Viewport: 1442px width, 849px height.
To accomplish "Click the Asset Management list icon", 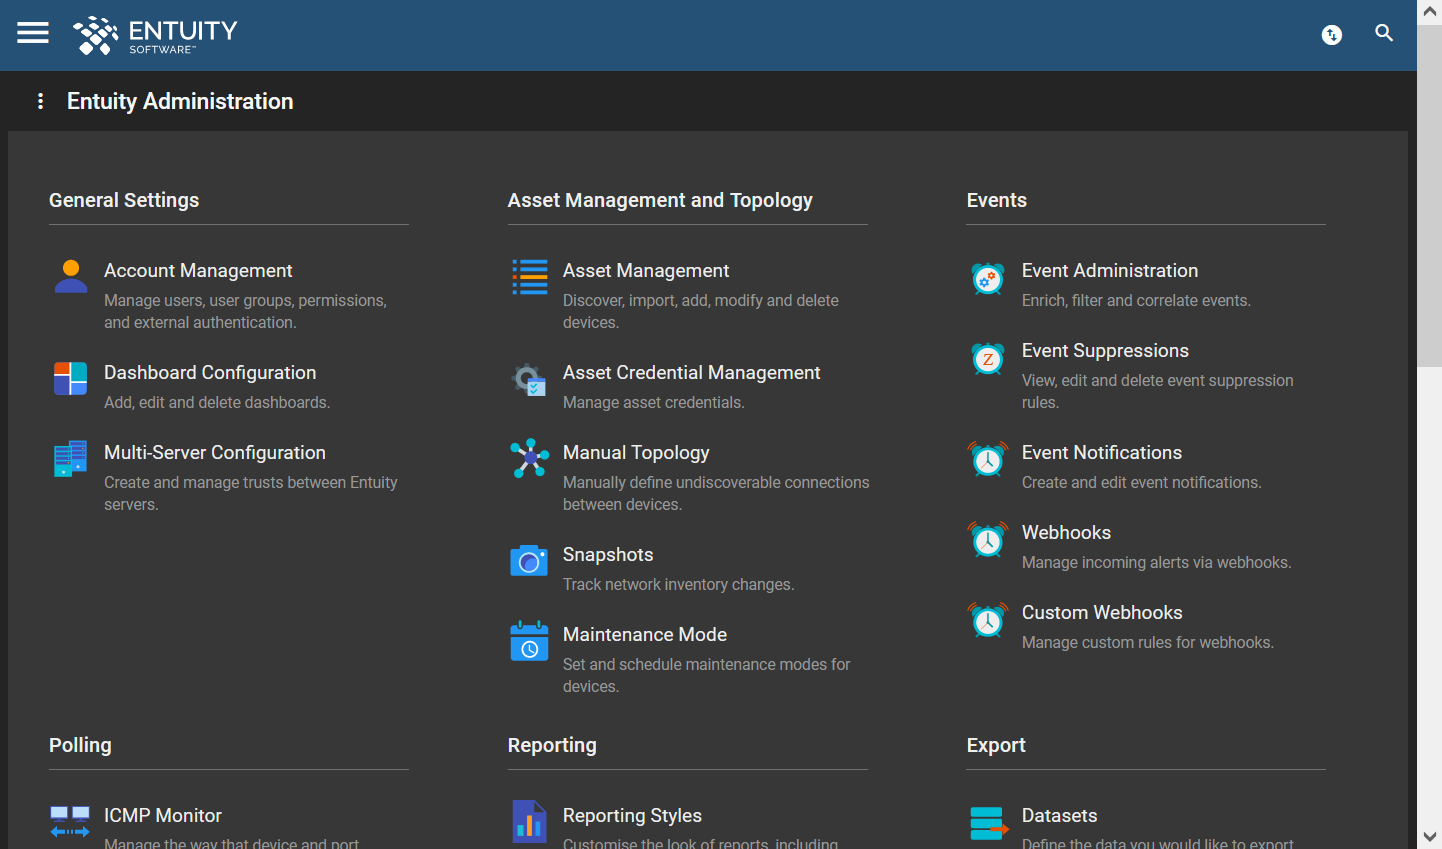I will (x=530, y=277).
